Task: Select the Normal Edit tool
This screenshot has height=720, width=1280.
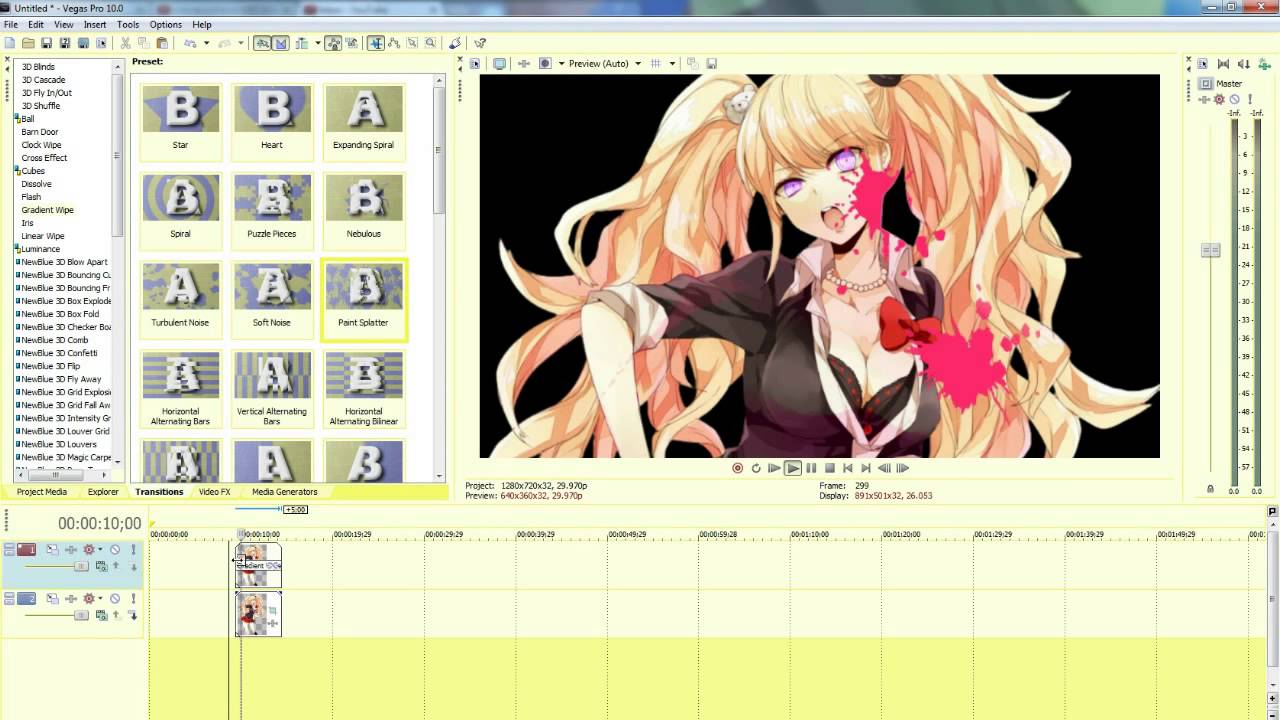Action: coord(376,43)
